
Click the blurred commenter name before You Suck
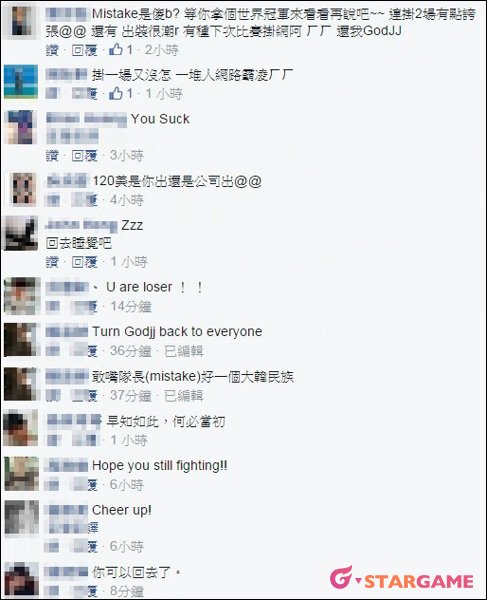(86, 119)
